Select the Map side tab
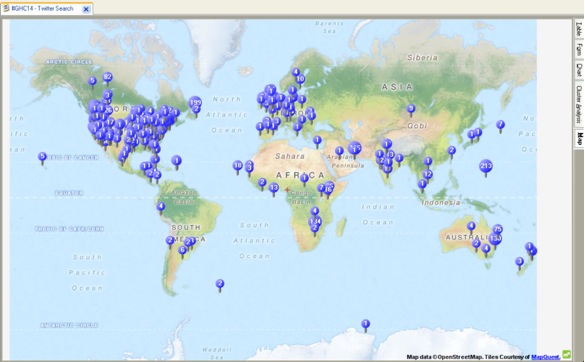This screenshot has width=585, height=362. 579,138
